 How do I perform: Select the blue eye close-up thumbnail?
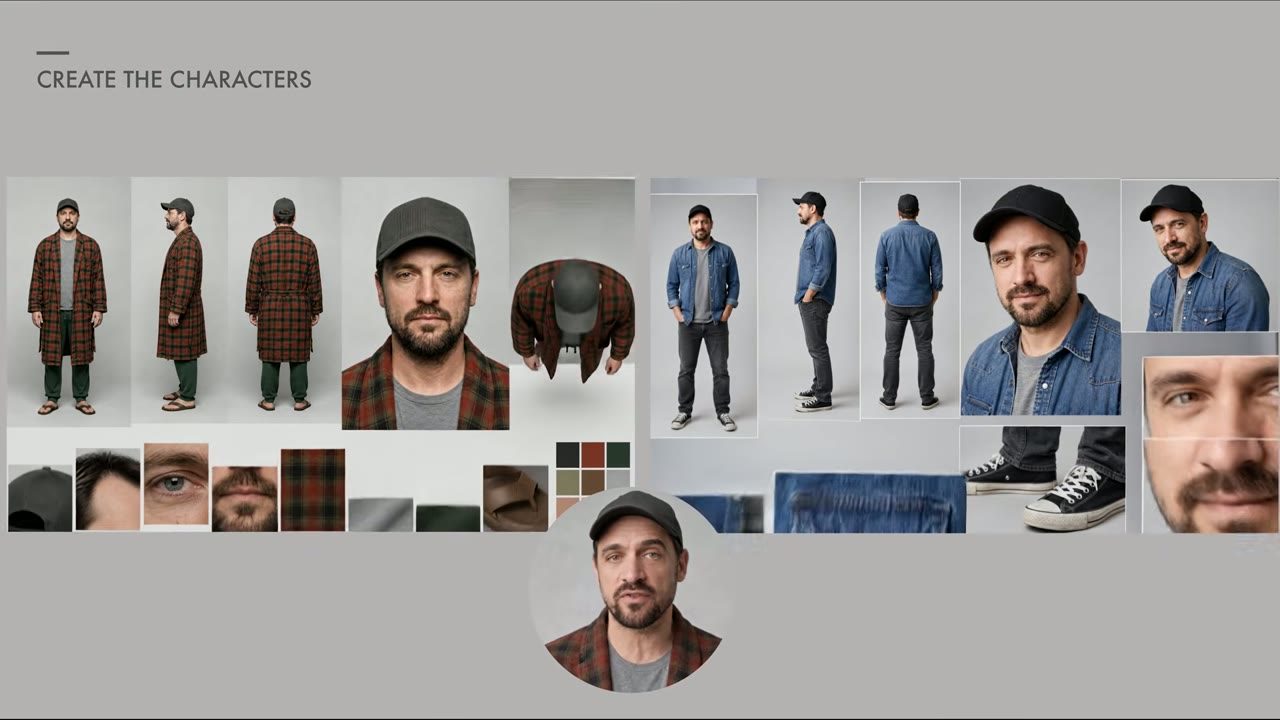(176, 484)
